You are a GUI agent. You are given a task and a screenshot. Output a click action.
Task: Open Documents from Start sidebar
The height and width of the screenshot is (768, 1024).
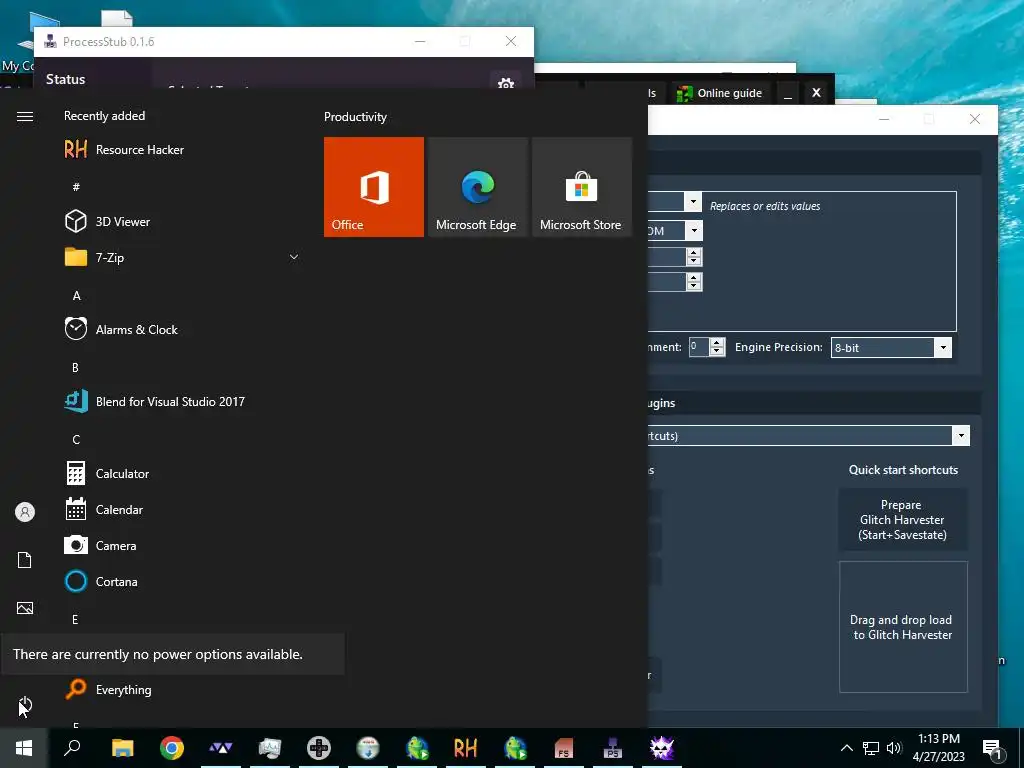click(25, 560)
